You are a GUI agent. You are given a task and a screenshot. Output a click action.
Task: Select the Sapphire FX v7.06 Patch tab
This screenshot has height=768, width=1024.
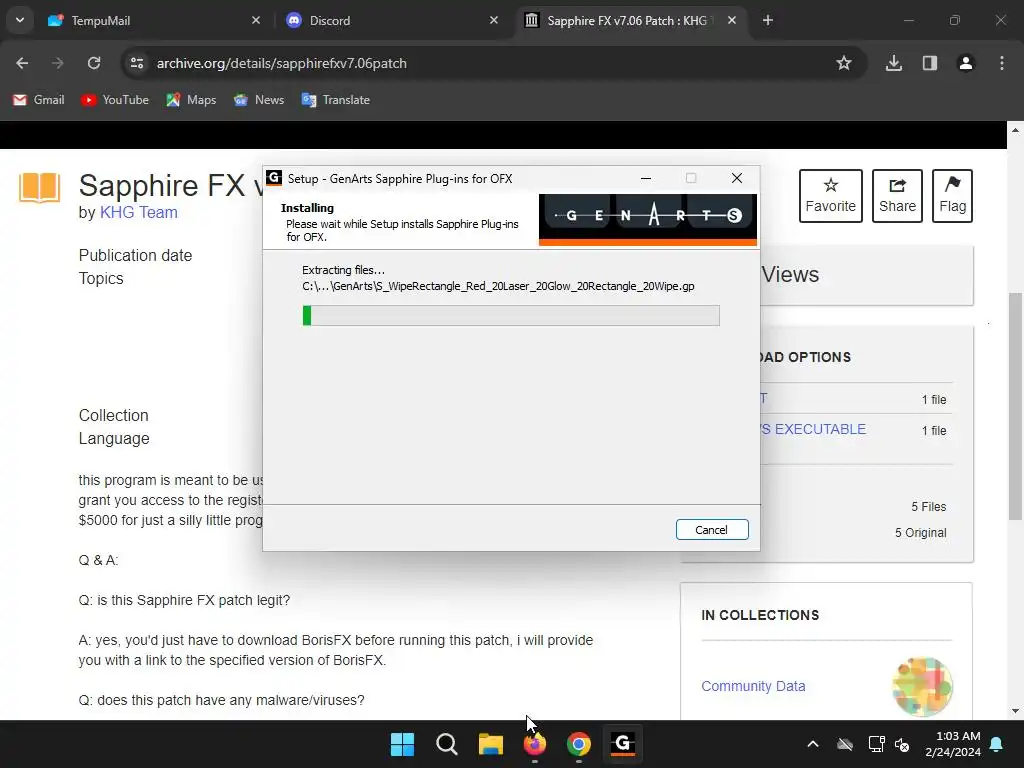[626, 20]
